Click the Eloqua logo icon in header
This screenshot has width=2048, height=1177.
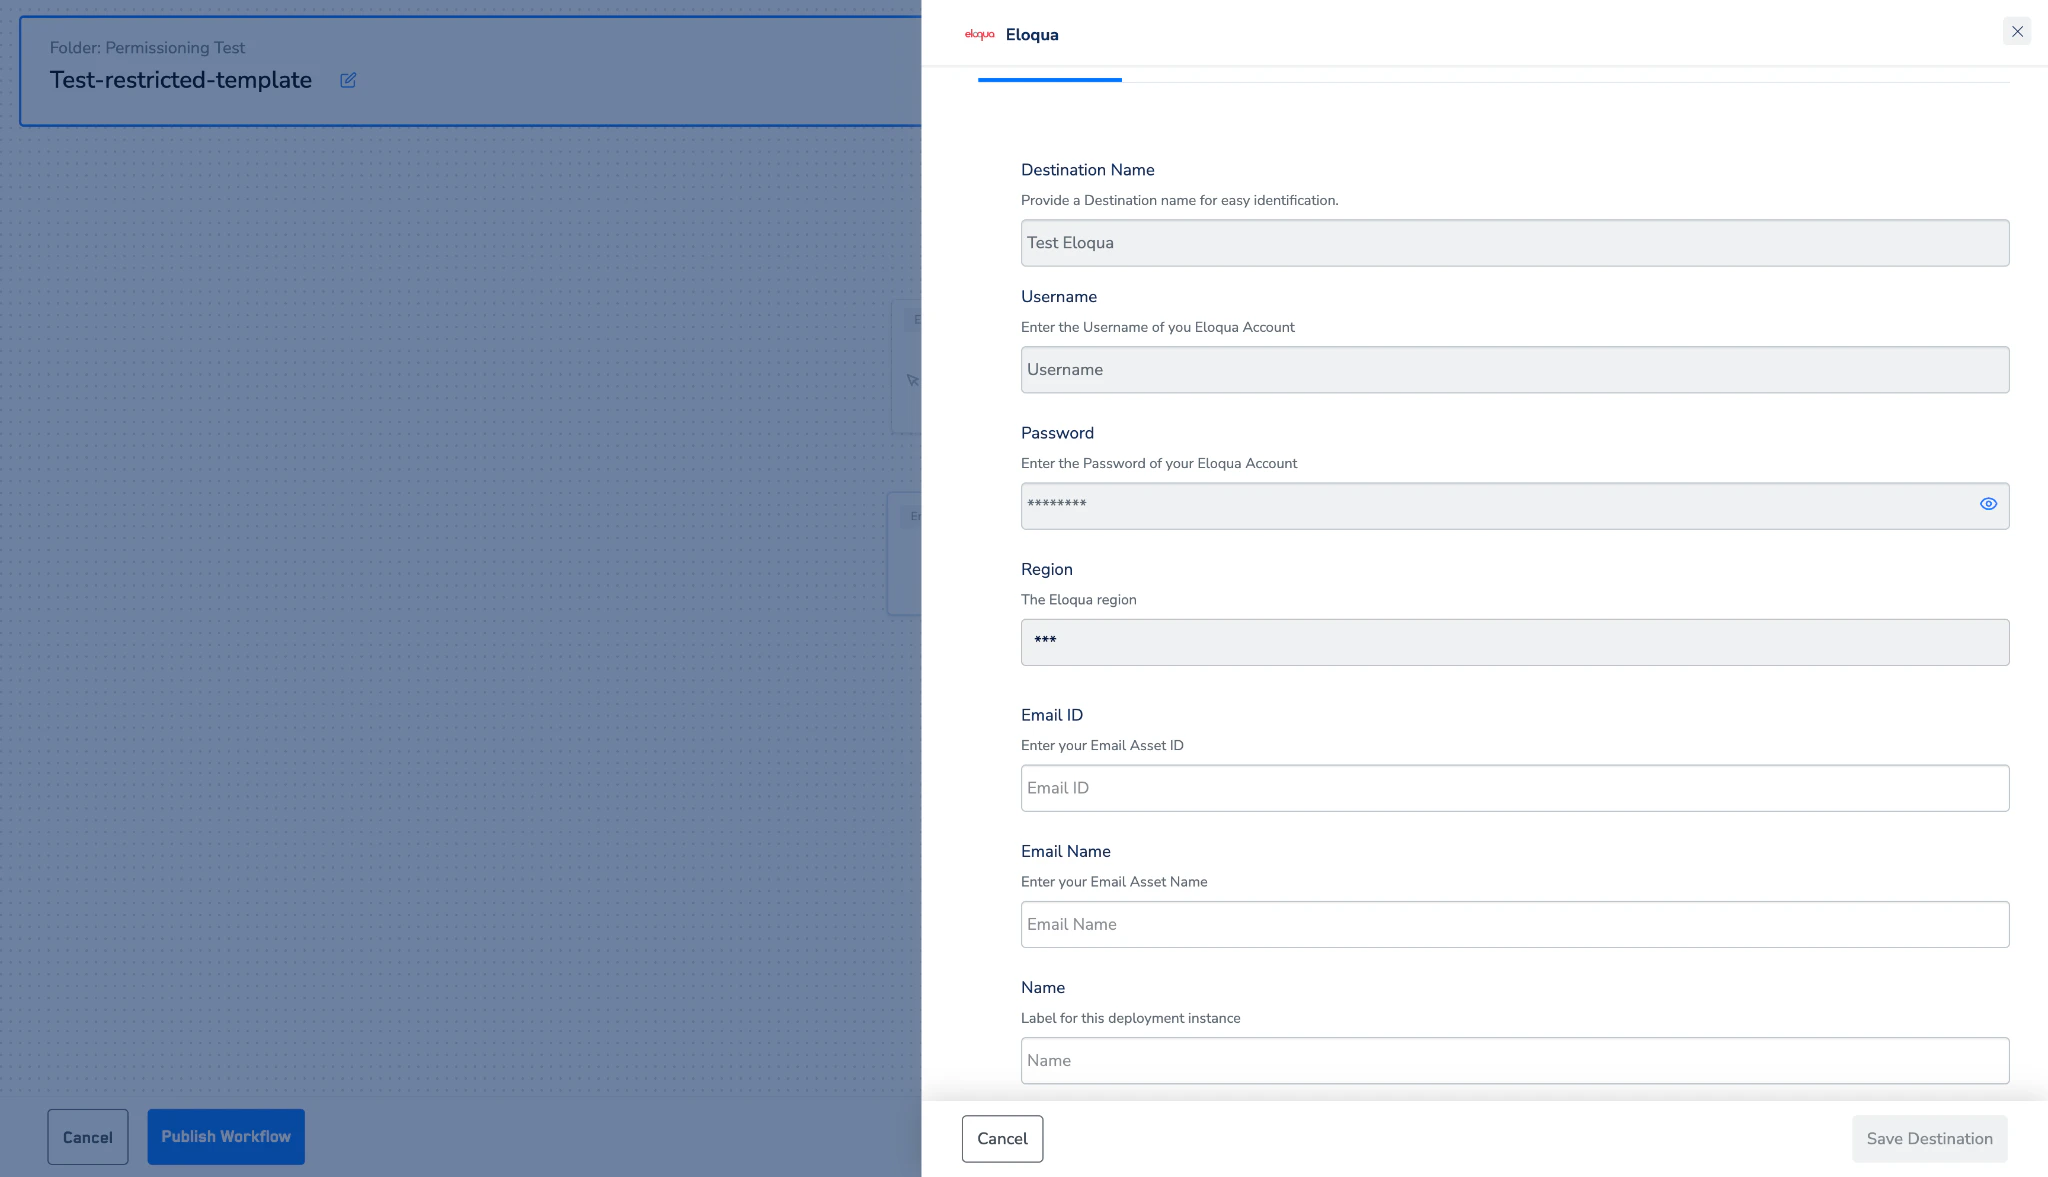(x=979, y=35)
